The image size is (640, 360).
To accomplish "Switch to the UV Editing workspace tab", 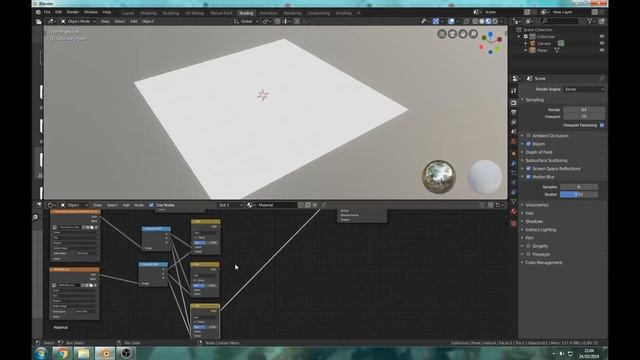I will [194, 13].
